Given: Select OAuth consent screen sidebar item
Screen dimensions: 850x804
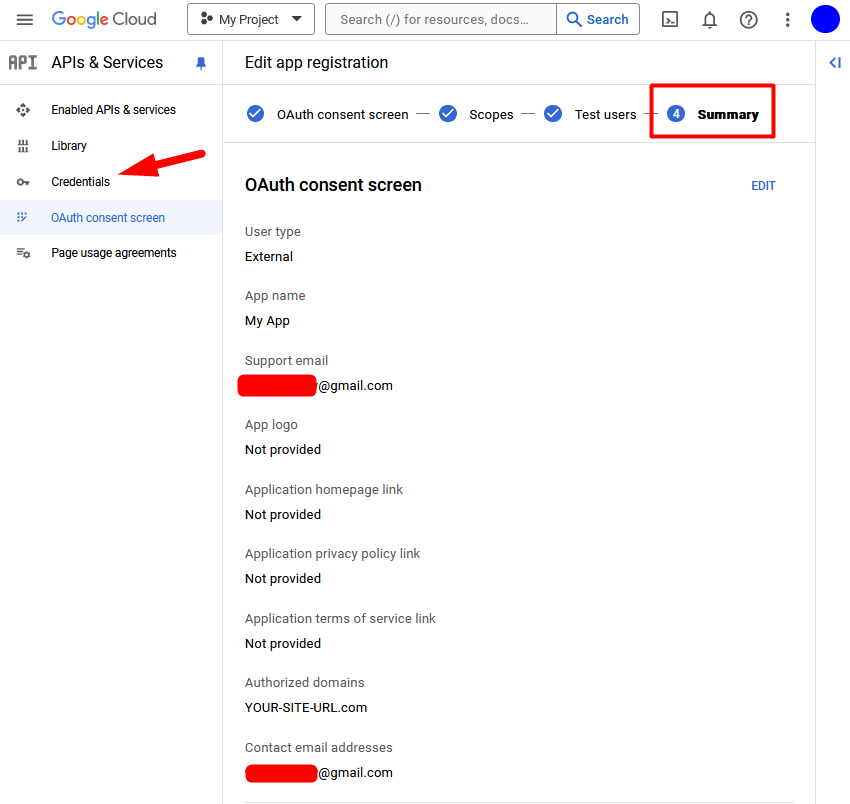Looking at the screenshot, I should click(111, 217).
